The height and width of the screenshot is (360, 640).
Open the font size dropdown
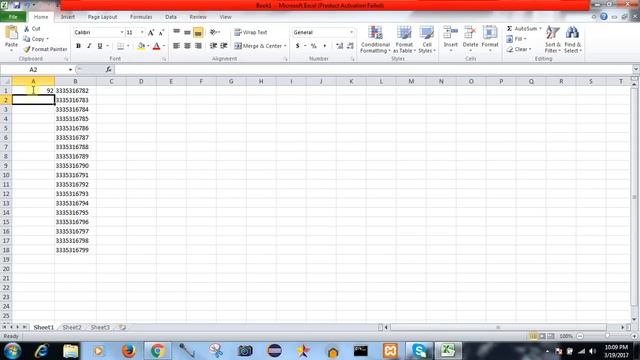coord(142,32)
